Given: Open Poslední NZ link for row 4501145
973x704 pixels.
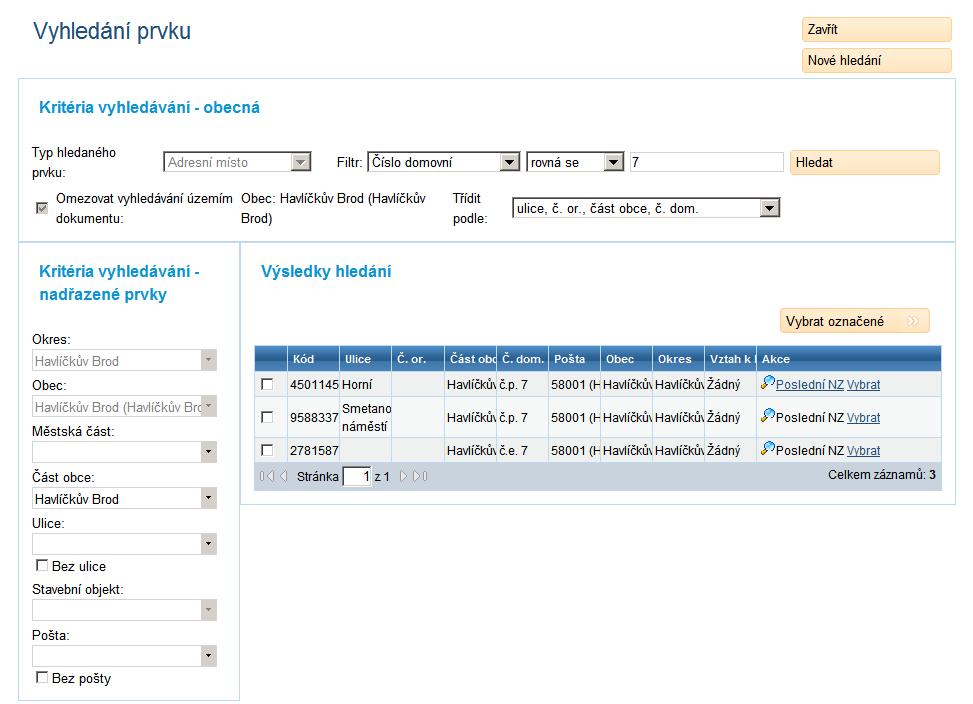Looking at the screenshot, I should (x=810, y=385).
